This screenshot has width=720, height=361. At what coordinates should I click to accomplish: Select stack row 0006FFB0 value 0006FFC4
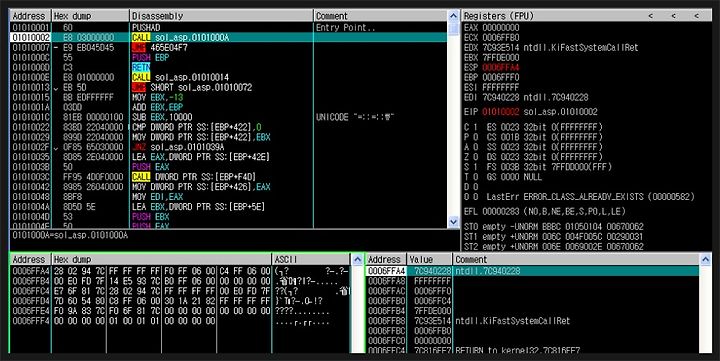[533, 301]
